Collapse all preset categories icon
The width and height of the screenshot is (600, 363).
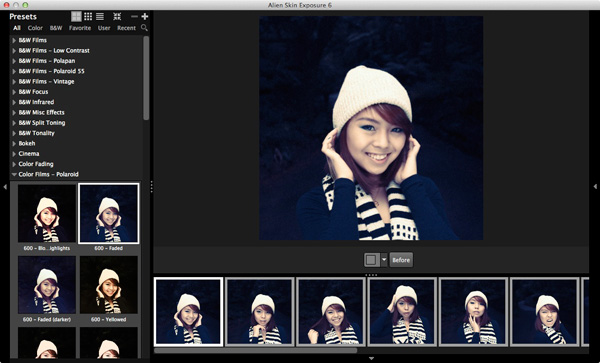117,16
